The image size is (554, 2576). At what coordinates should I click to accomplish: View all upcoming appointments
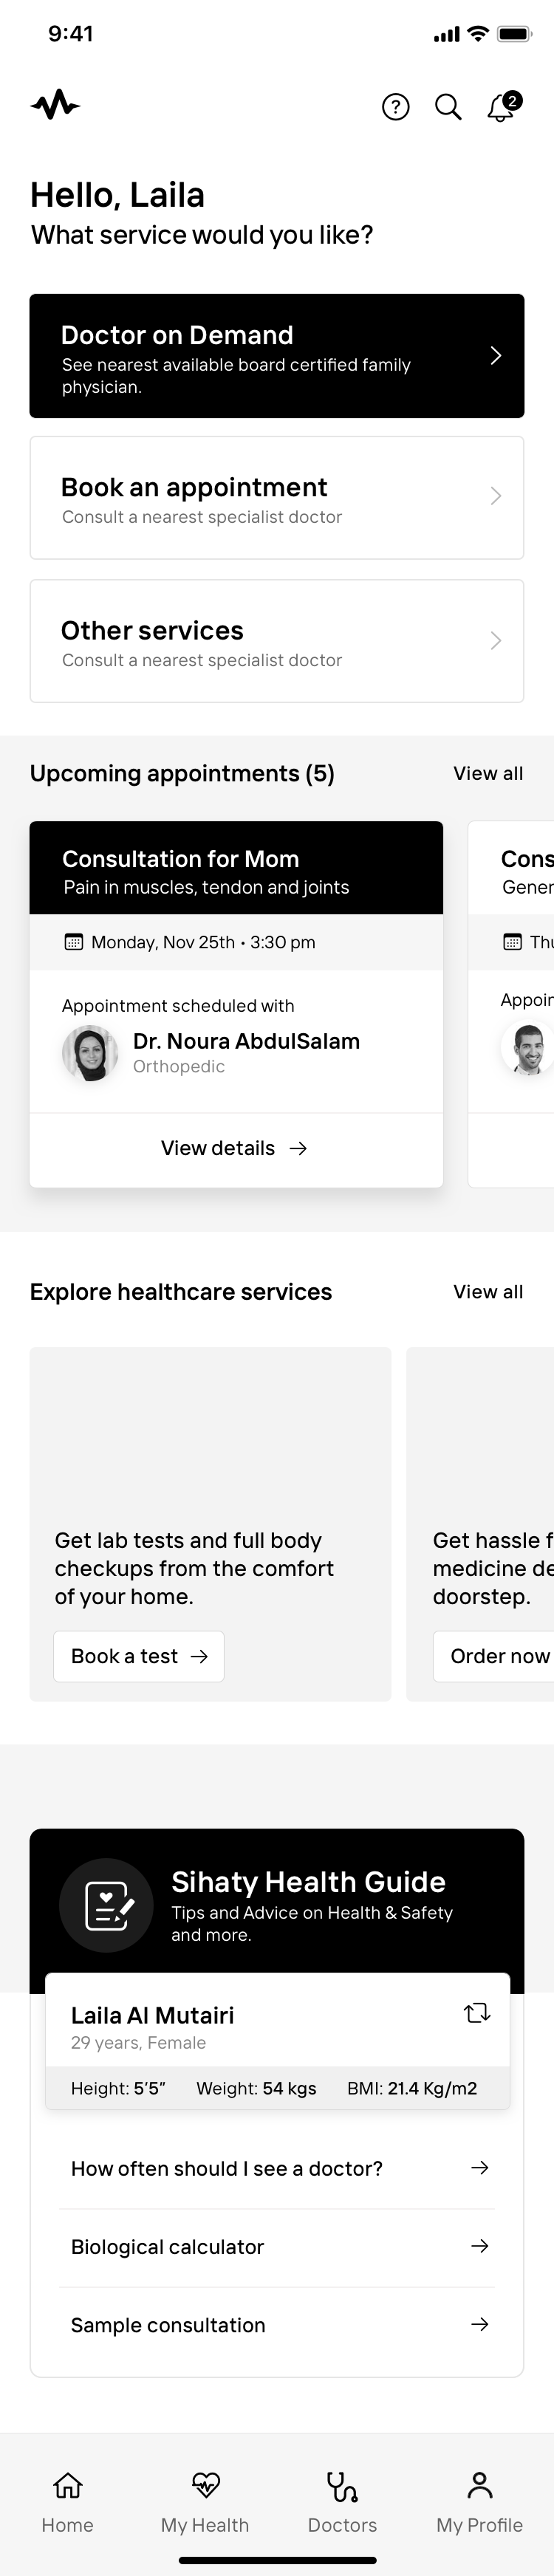pyautogui.click(x=488, y=773)
